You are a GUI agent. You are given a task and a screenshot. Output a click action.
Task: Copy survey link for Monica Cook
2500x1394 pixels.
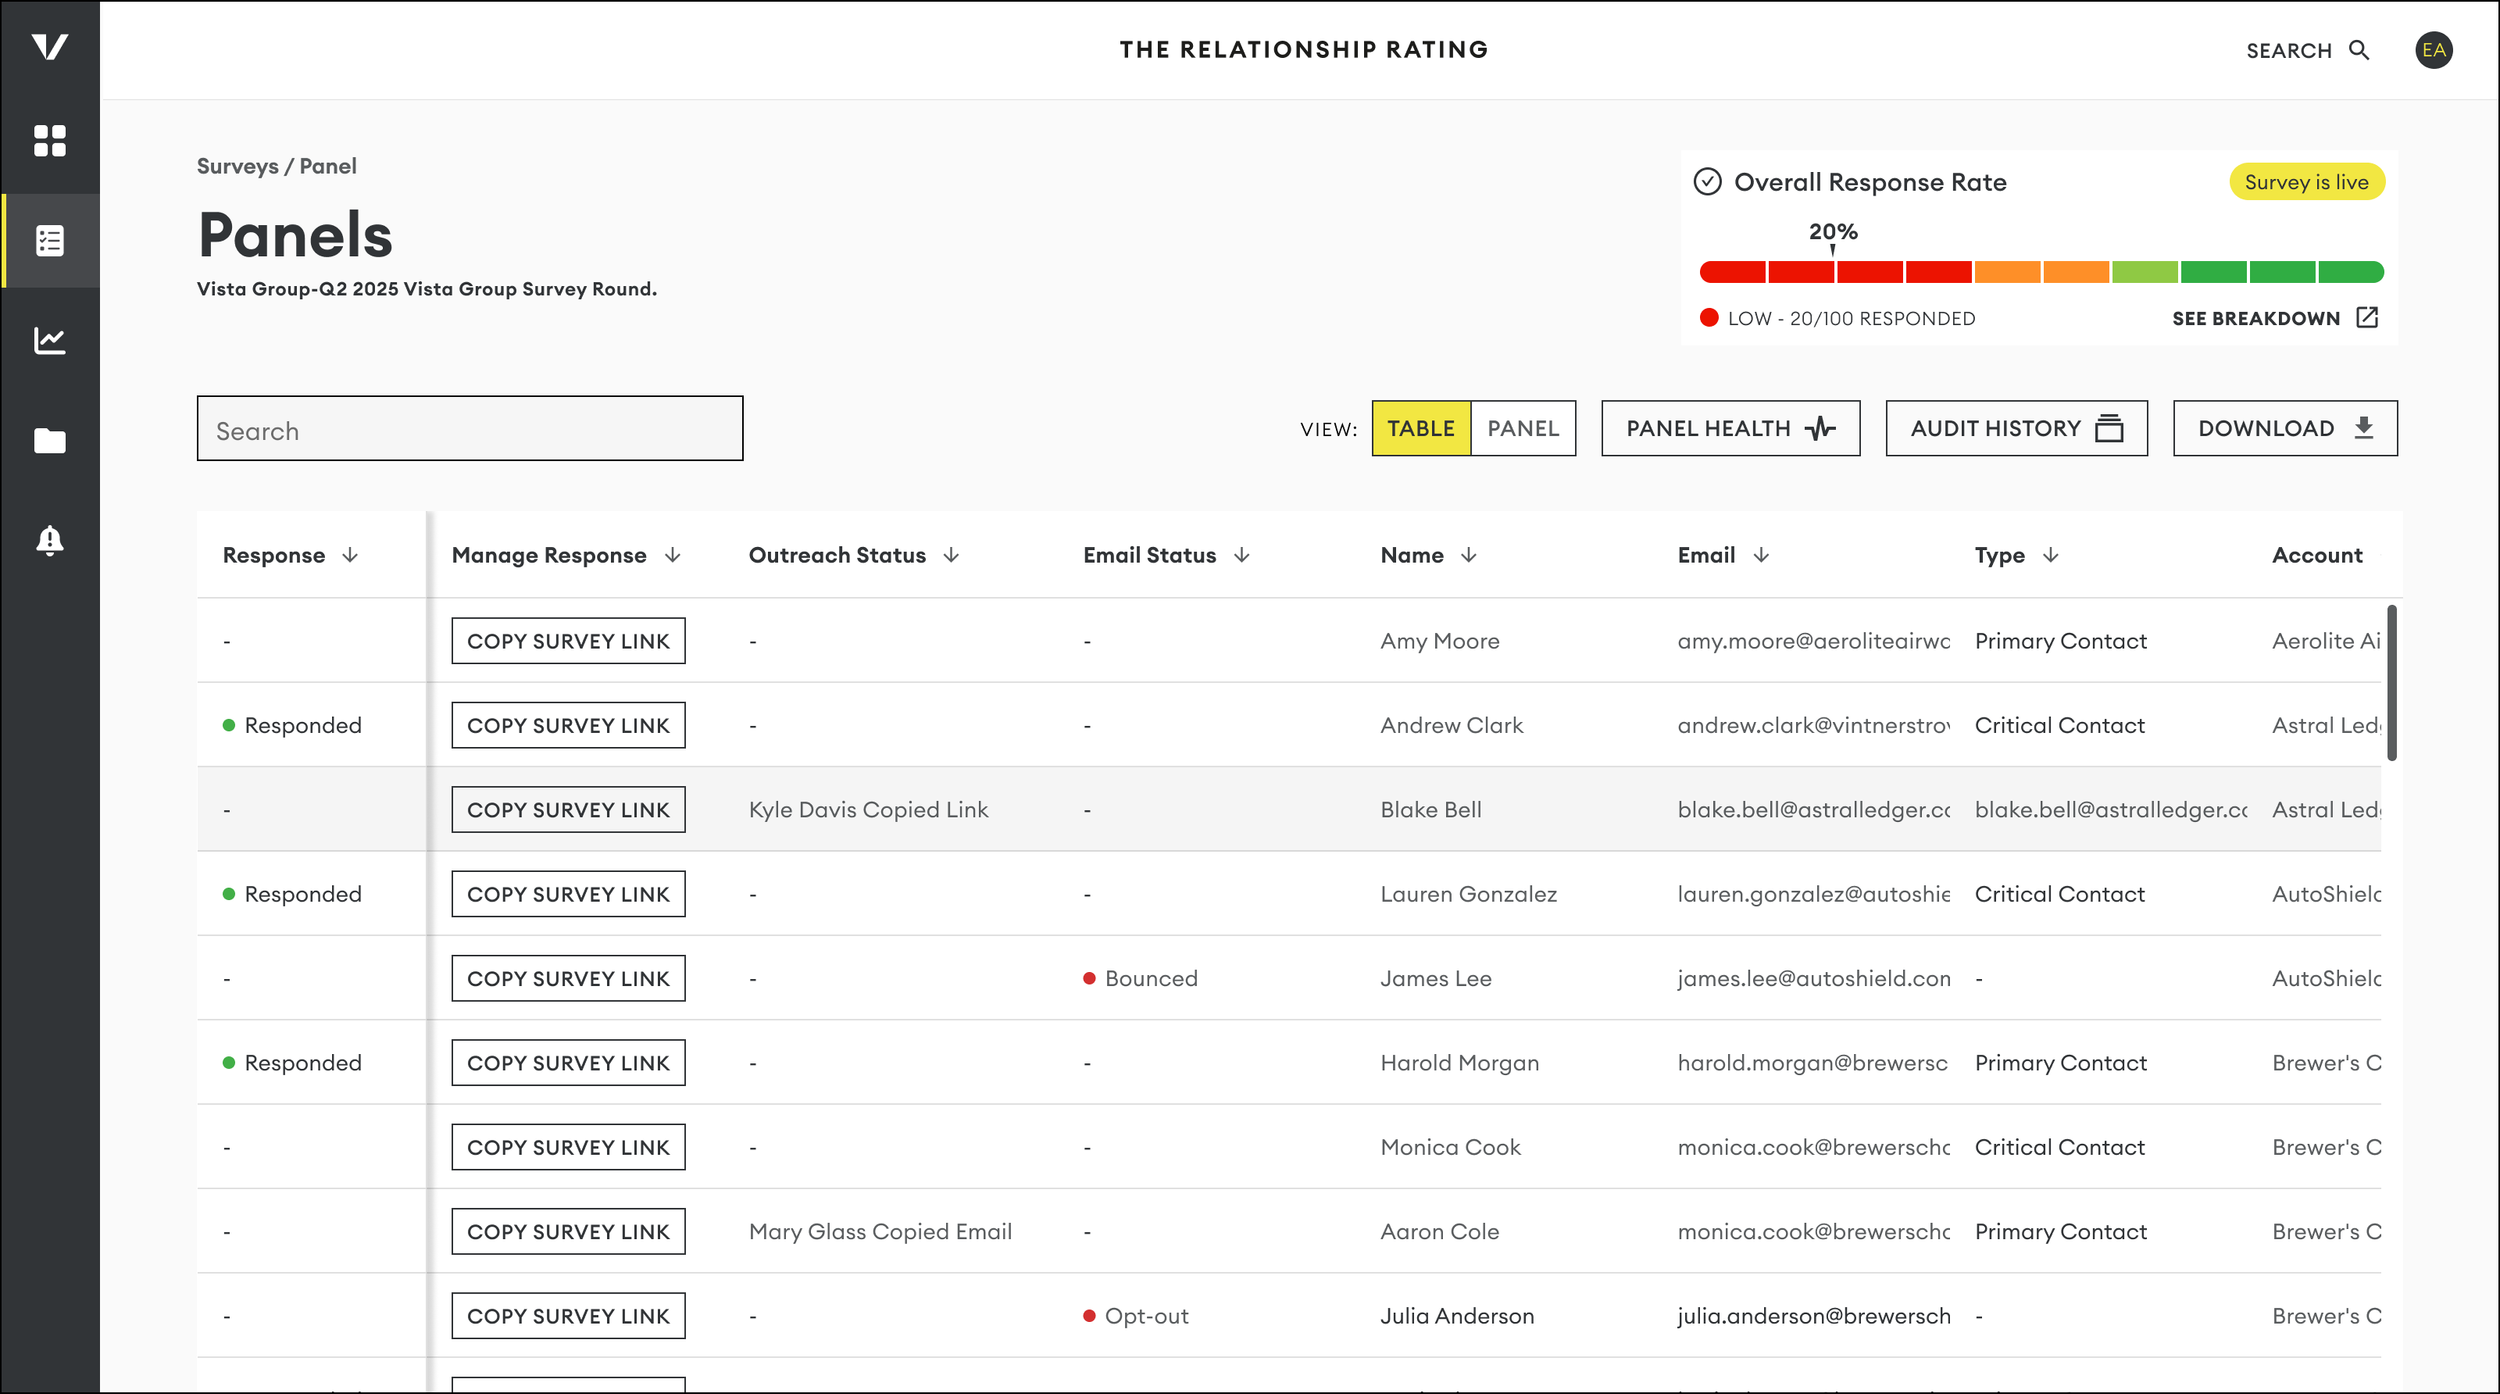point(569,1147)
